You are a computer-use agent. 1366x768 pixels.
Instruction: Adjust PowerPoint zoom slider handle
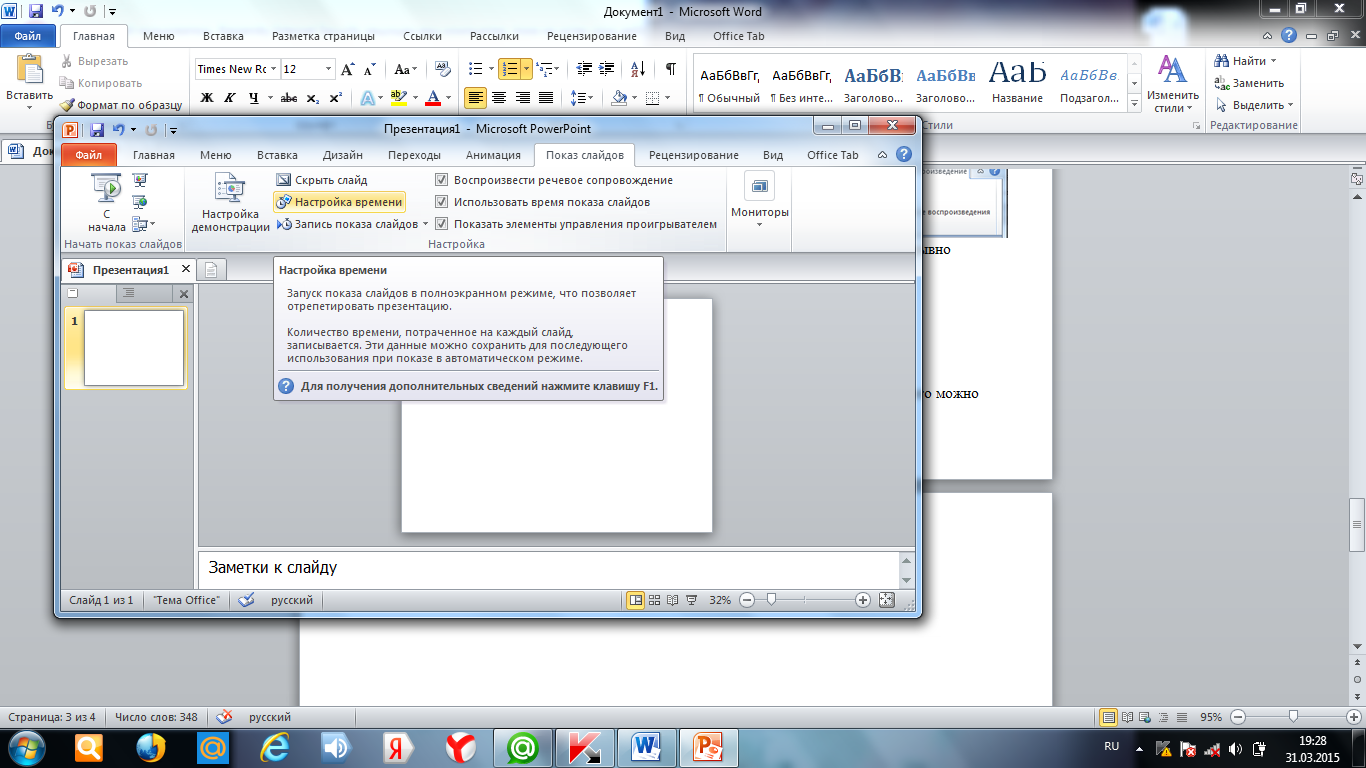pos(771,600)
